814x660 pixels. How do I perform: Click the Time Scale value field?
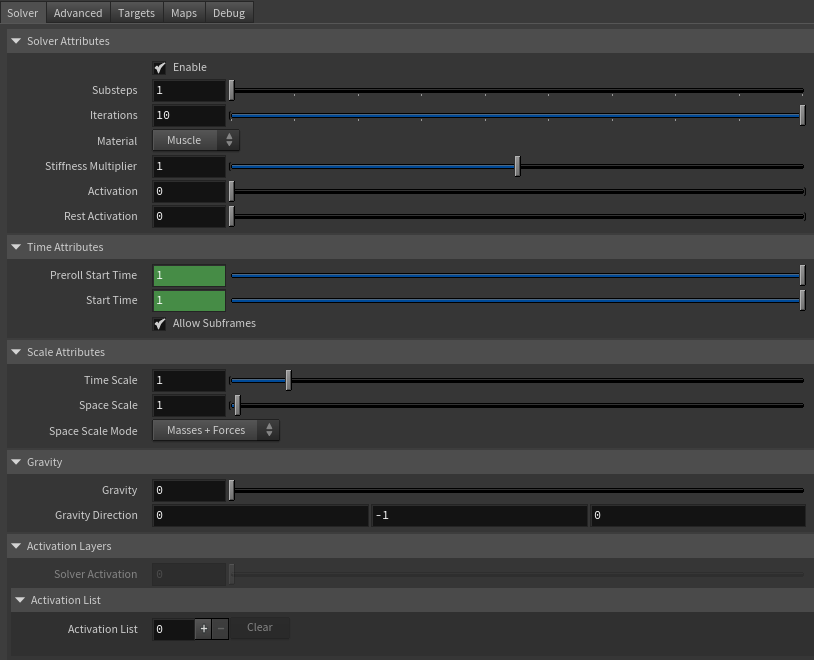(x=189, y=380)
